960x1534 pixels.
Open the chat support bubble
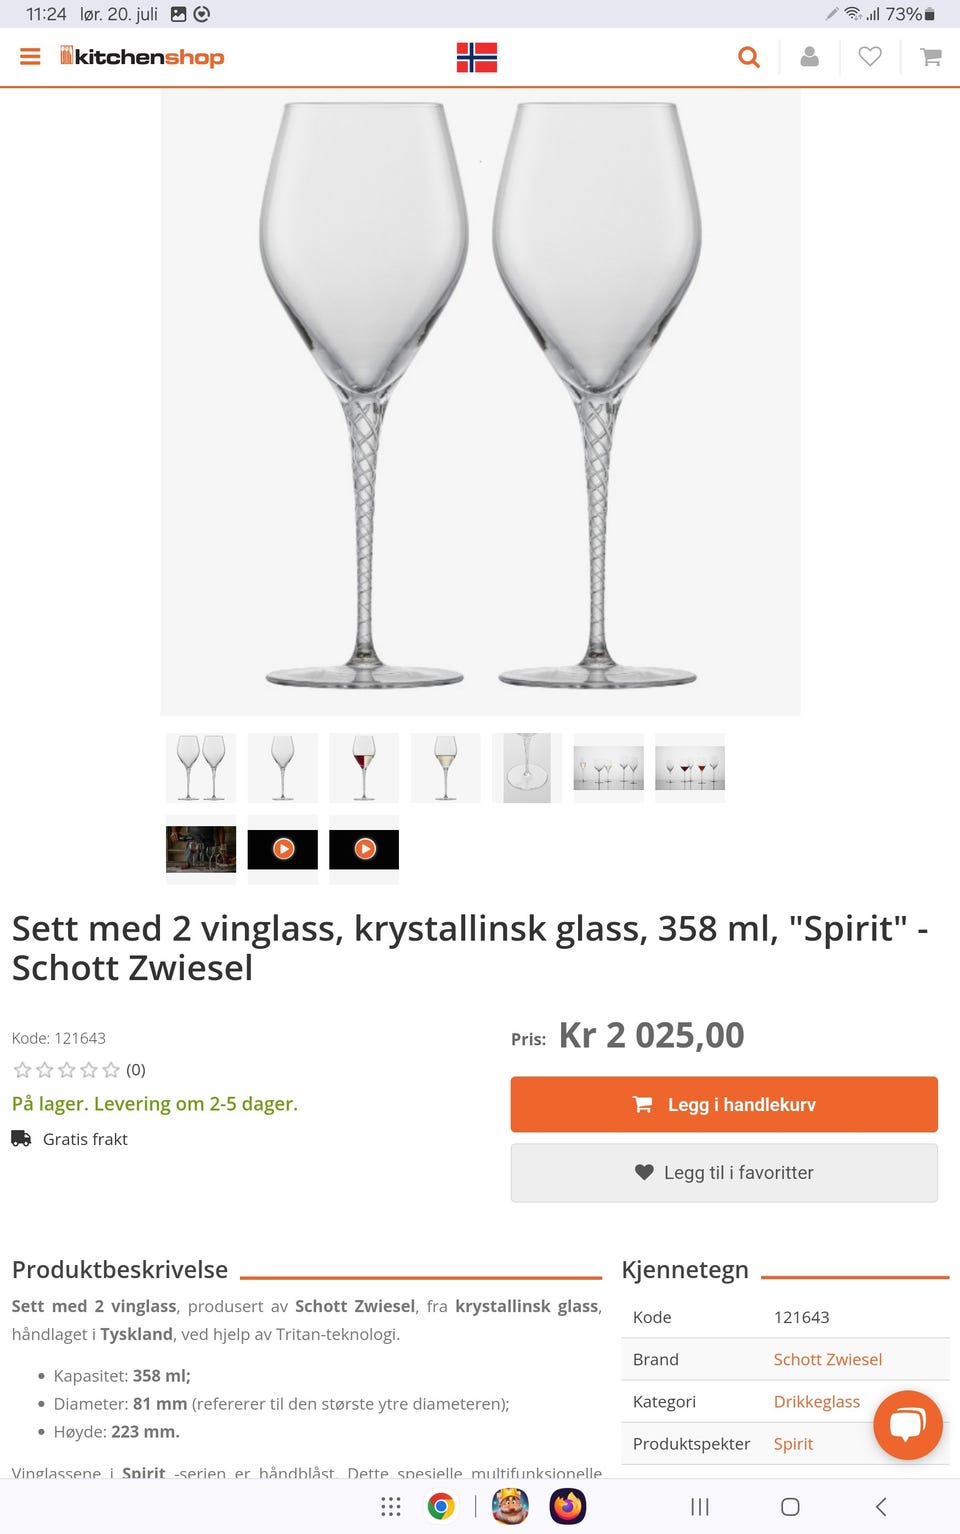pyautogui.click(x=907, y=1424)
